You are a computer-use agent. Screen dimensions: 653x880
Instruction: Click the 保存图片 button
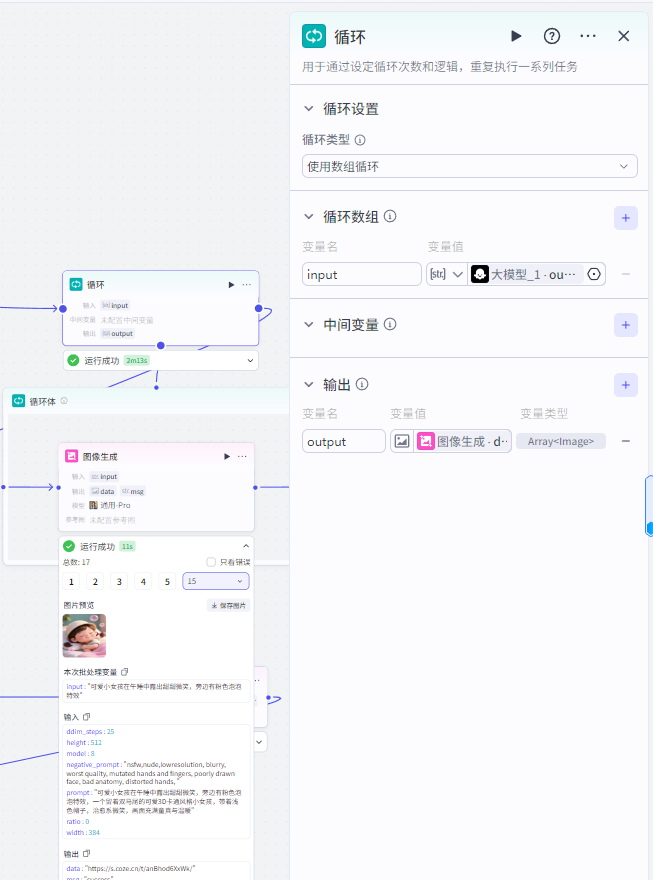pos(228,606)
